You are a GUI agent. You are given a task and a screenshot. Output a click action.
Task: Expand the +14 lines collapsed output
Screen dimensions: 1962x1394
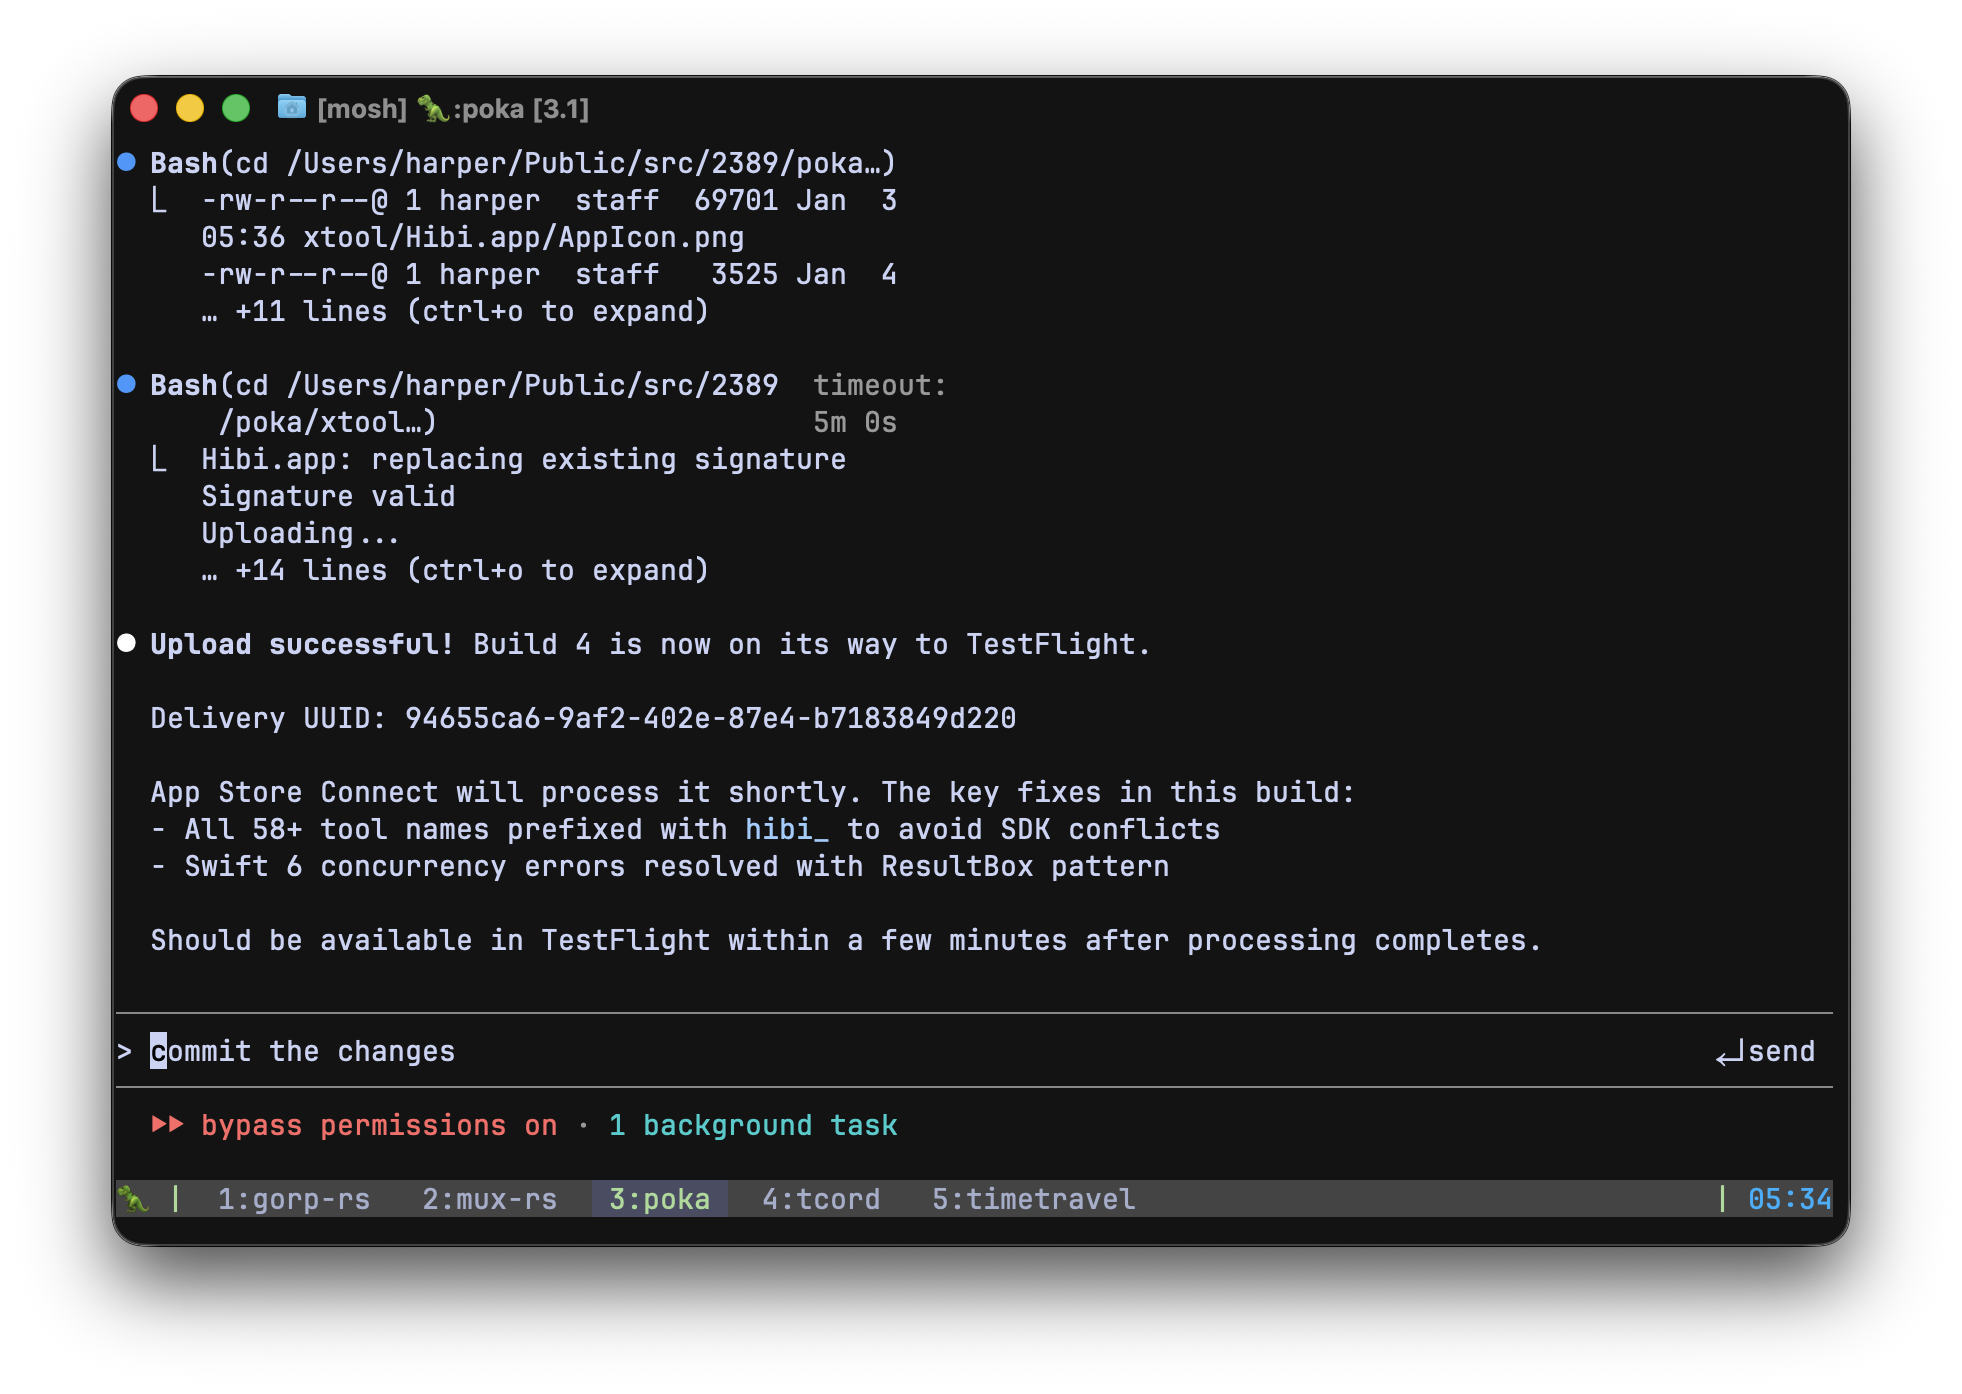pos(455,570)
